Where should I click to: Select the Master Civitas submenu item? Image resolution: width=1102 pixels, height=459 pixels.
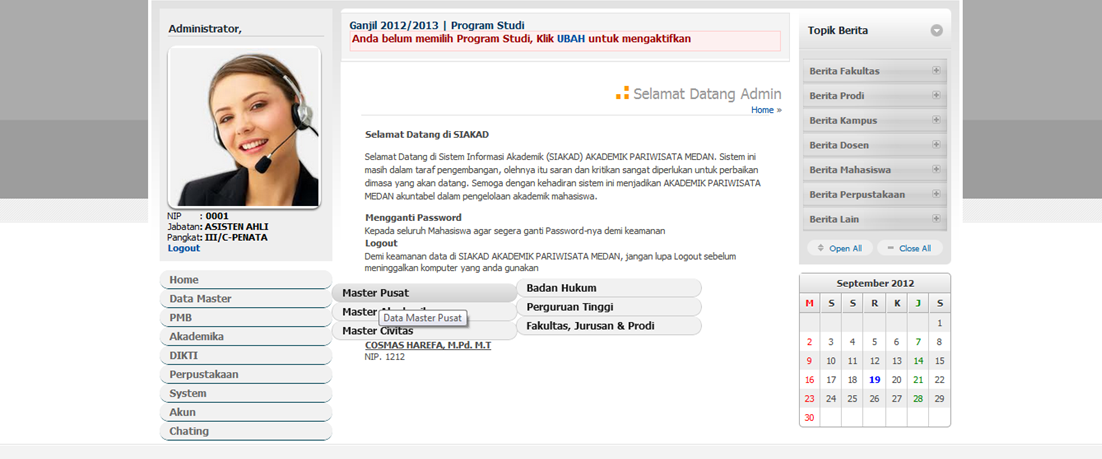[424, 331]
